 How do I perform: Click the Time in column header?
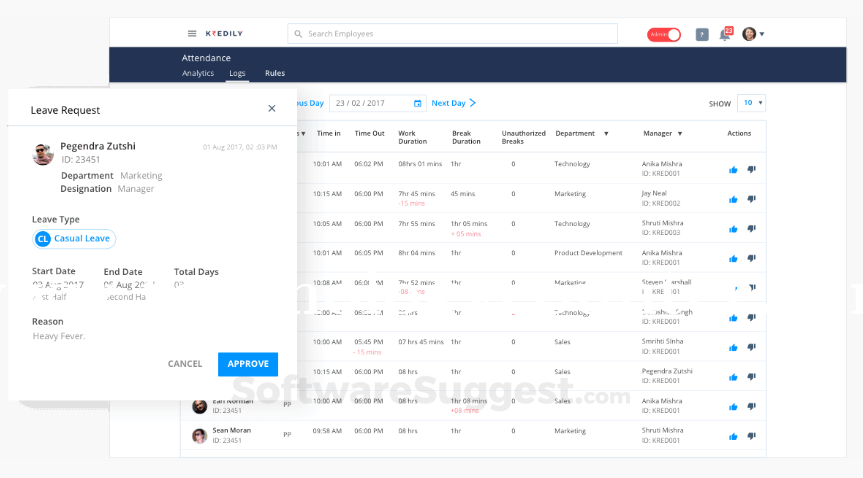coord(329,134)
